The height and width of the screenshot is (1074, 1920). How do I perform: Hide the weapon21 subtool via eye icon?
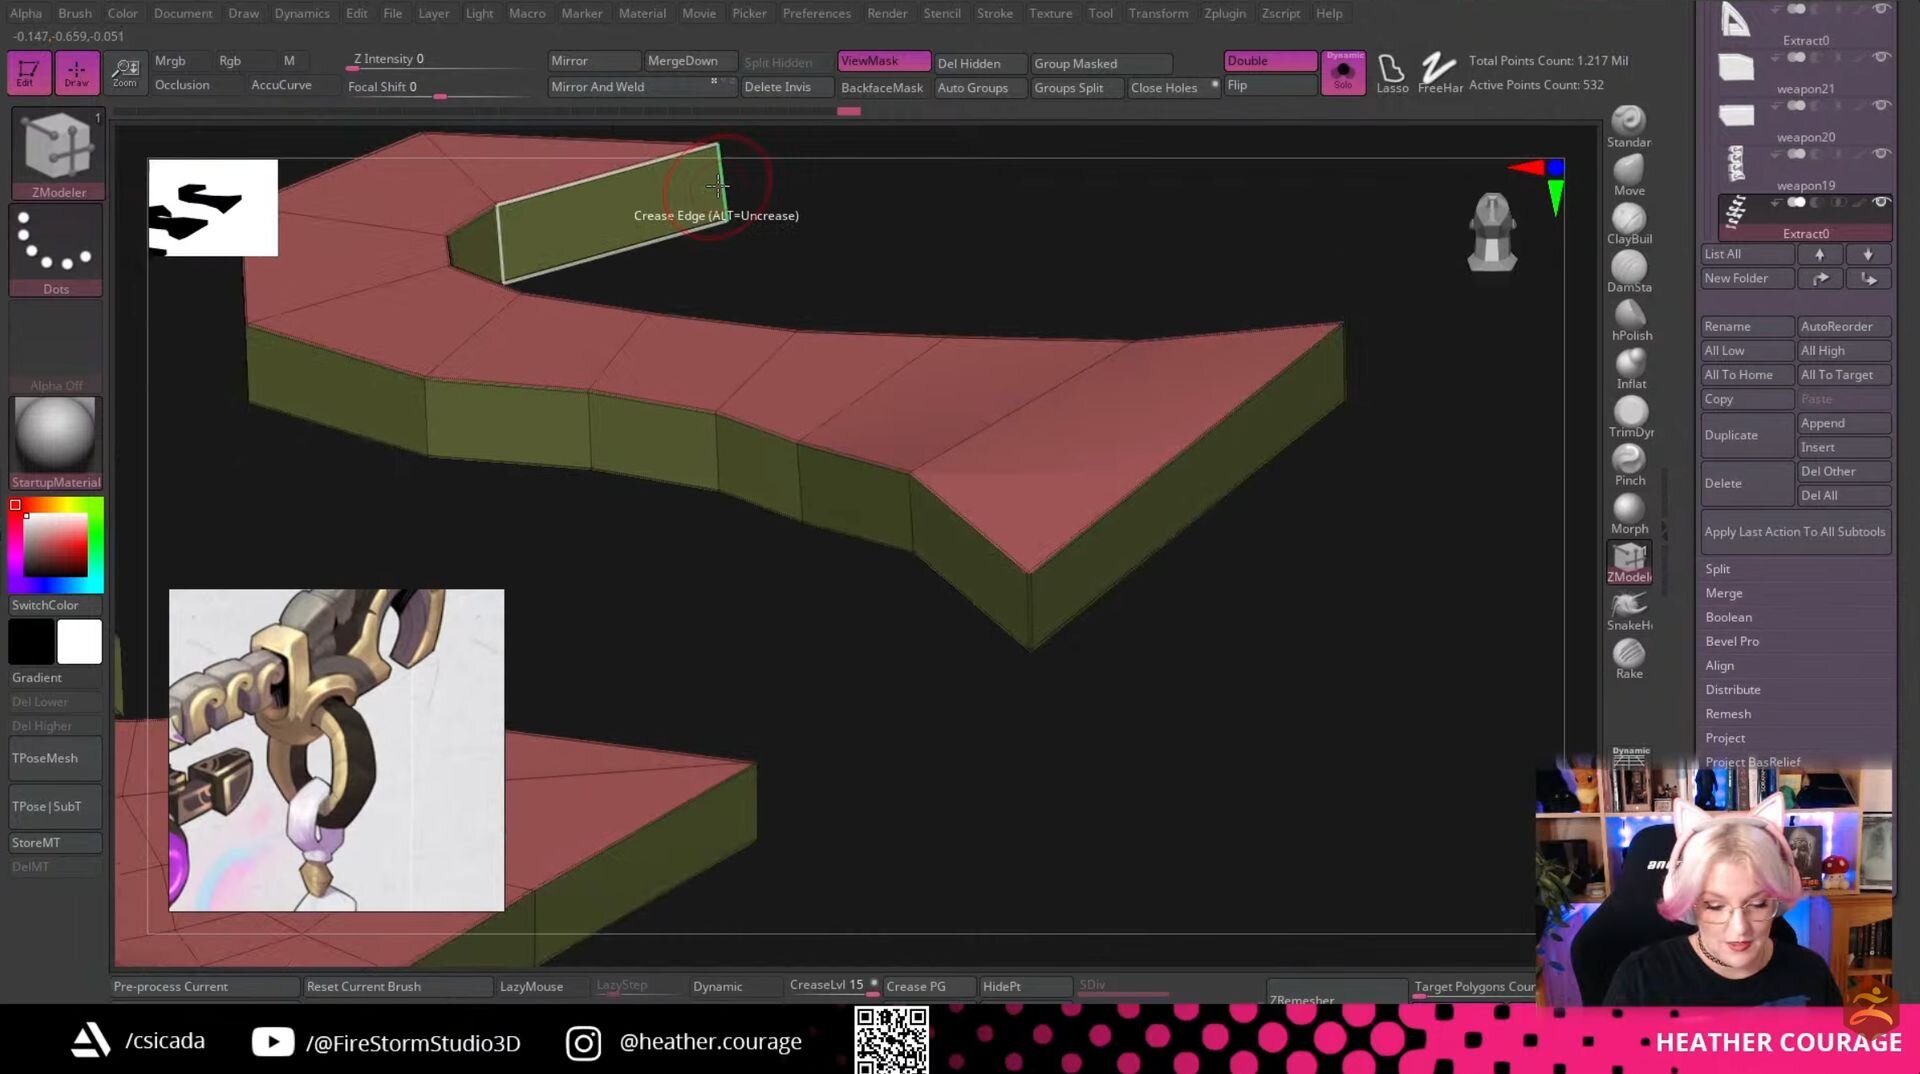tap(1881, 57)
